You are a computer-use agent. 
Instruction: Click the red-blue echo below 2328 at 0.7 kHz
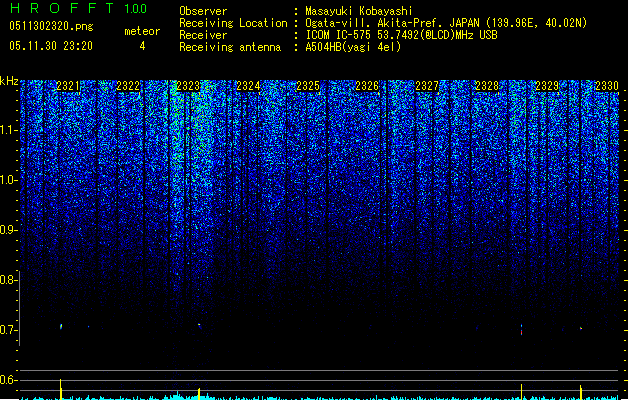pyautogui.click(x=521, y=330)
